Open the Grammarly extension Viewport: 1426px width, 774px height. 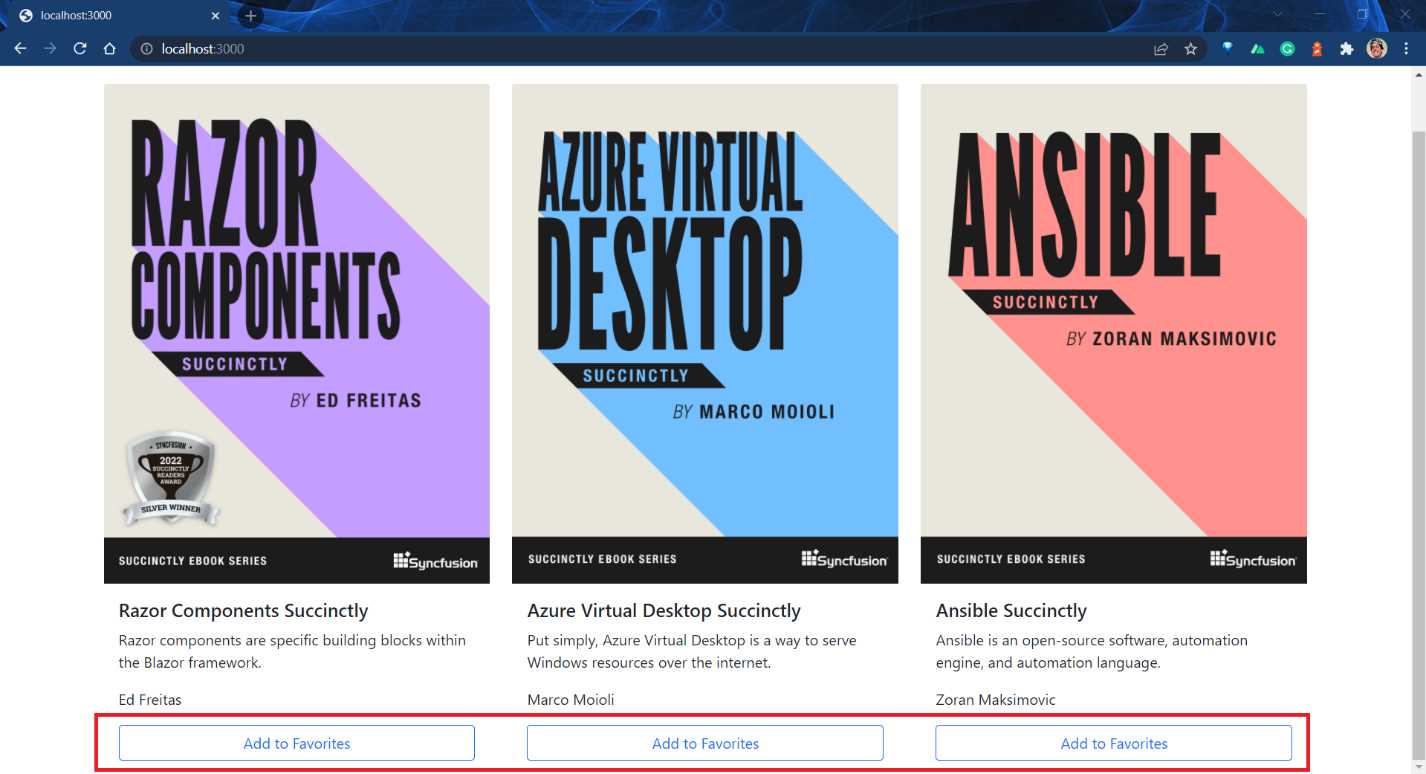click(1287, 48)
